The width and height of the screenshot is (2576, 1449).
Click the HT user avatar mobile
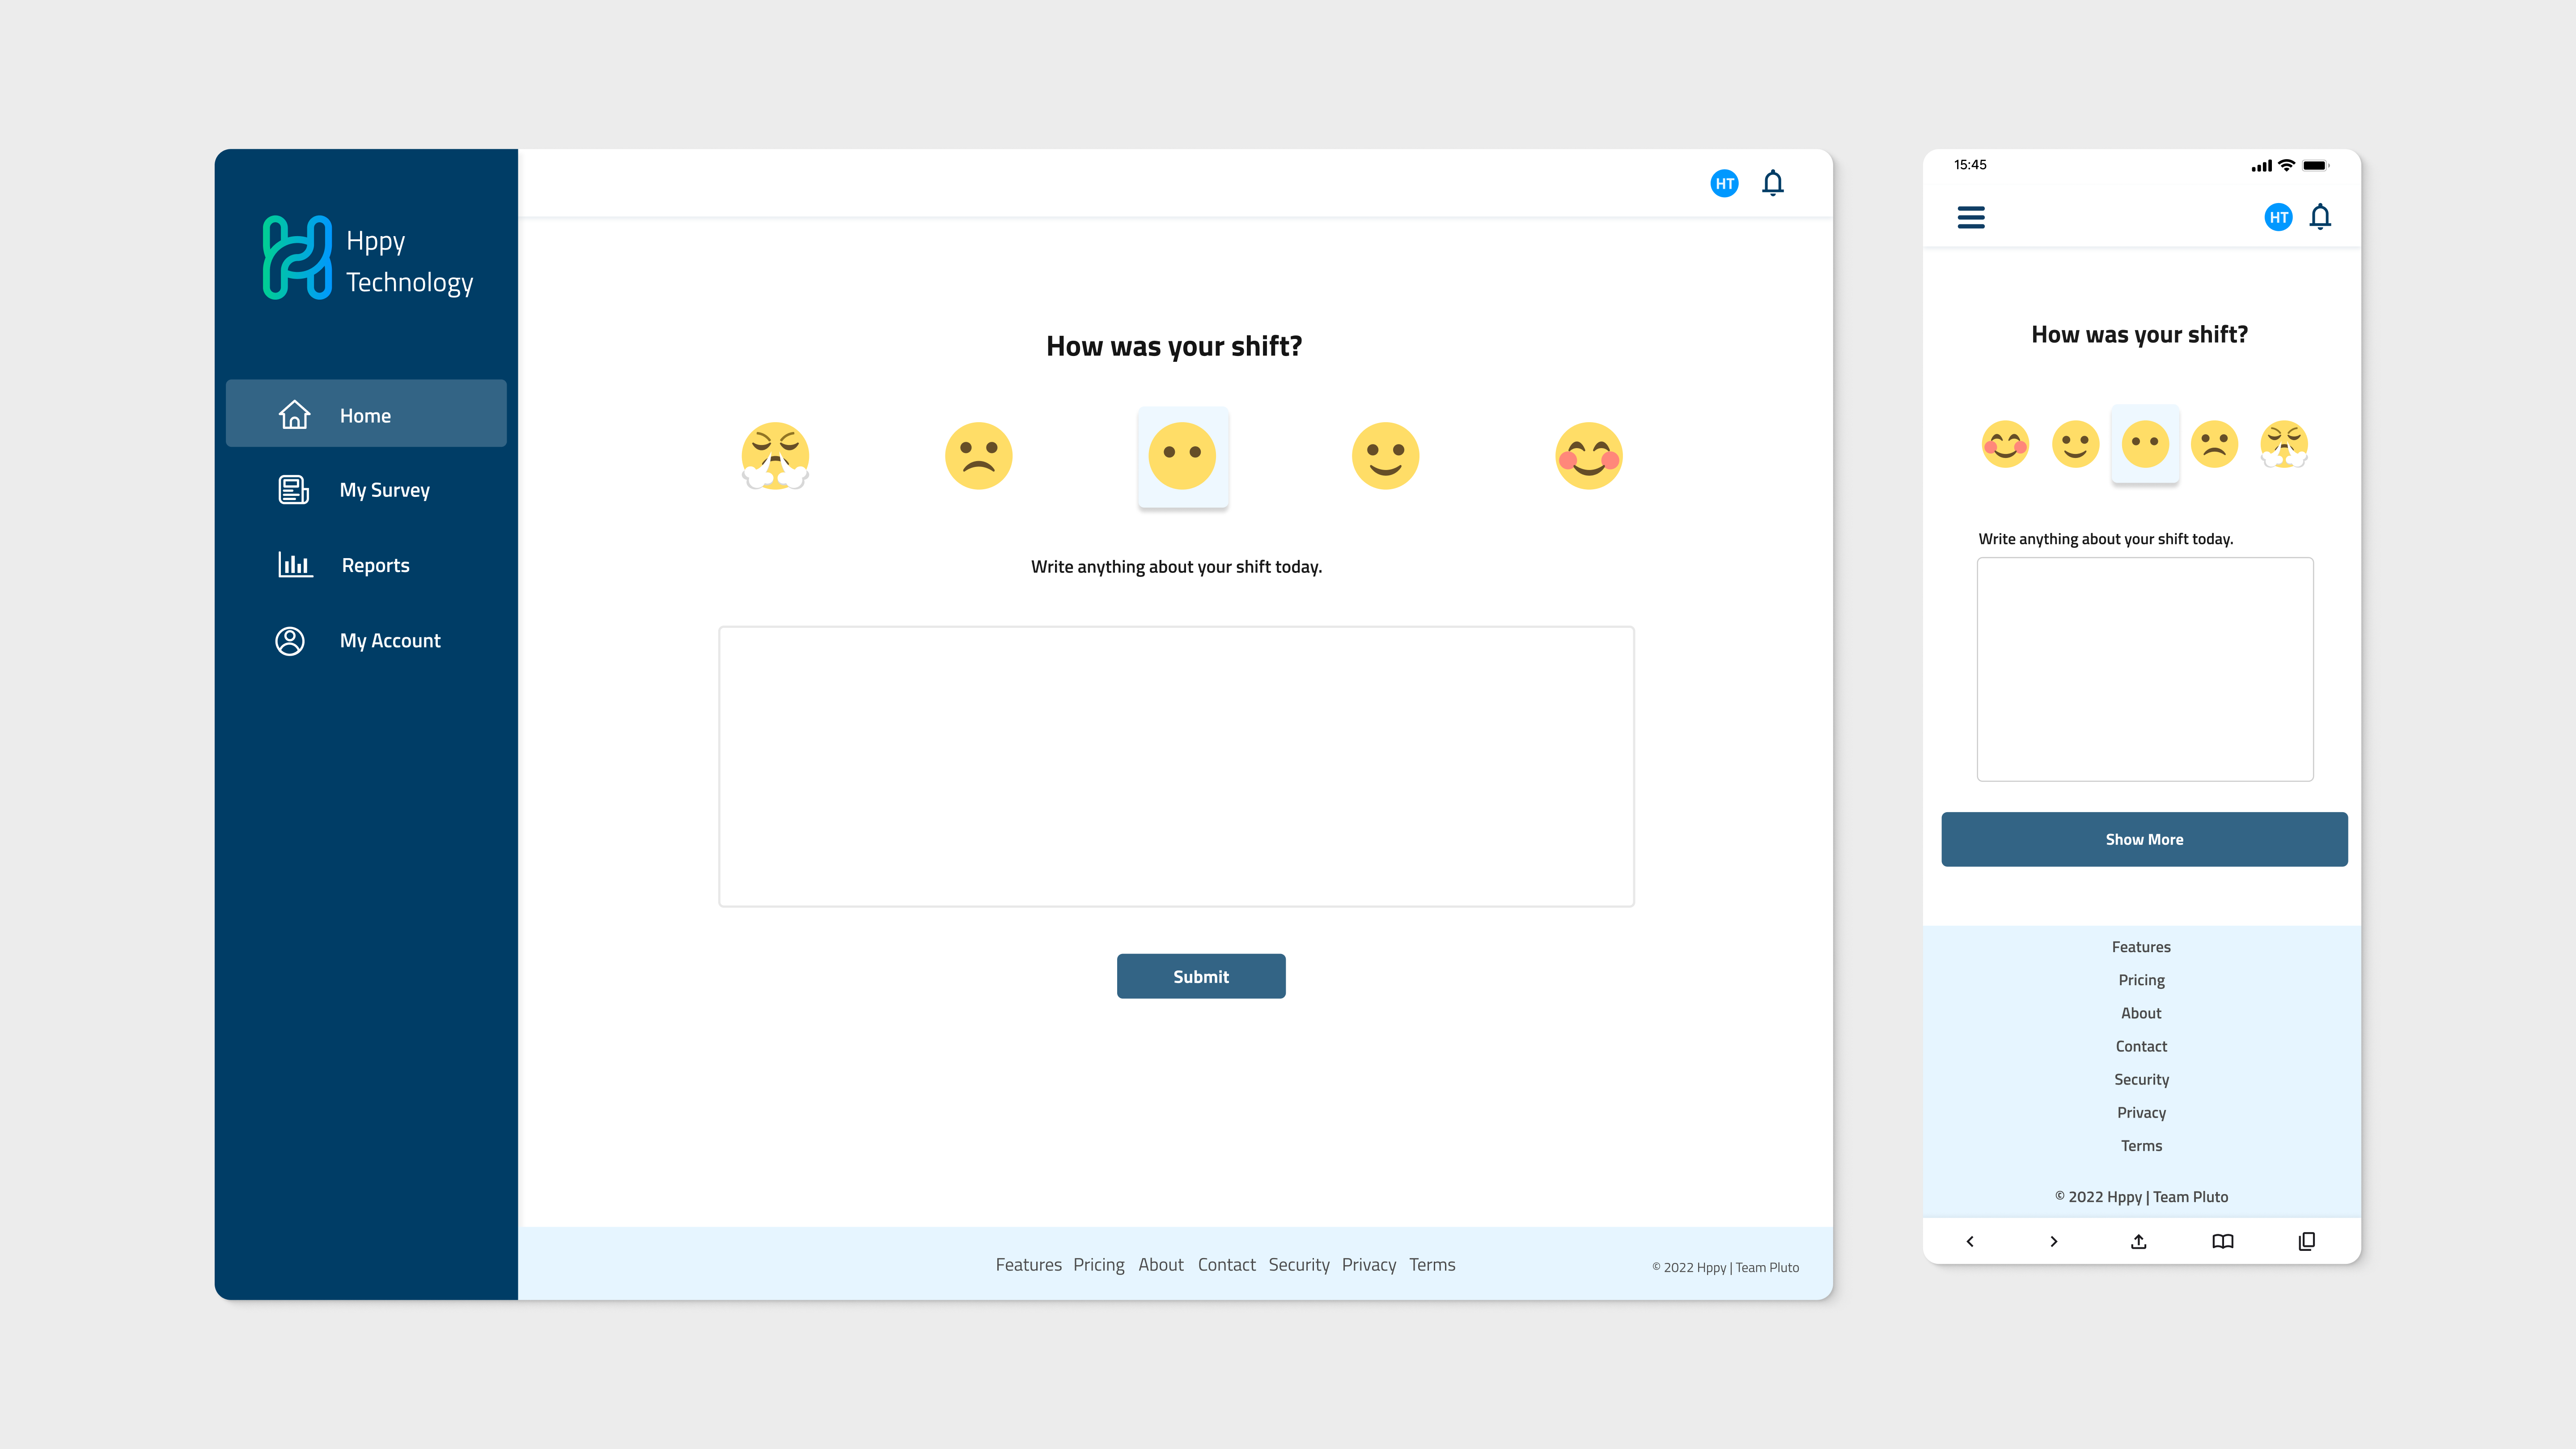click(2279, 216)
